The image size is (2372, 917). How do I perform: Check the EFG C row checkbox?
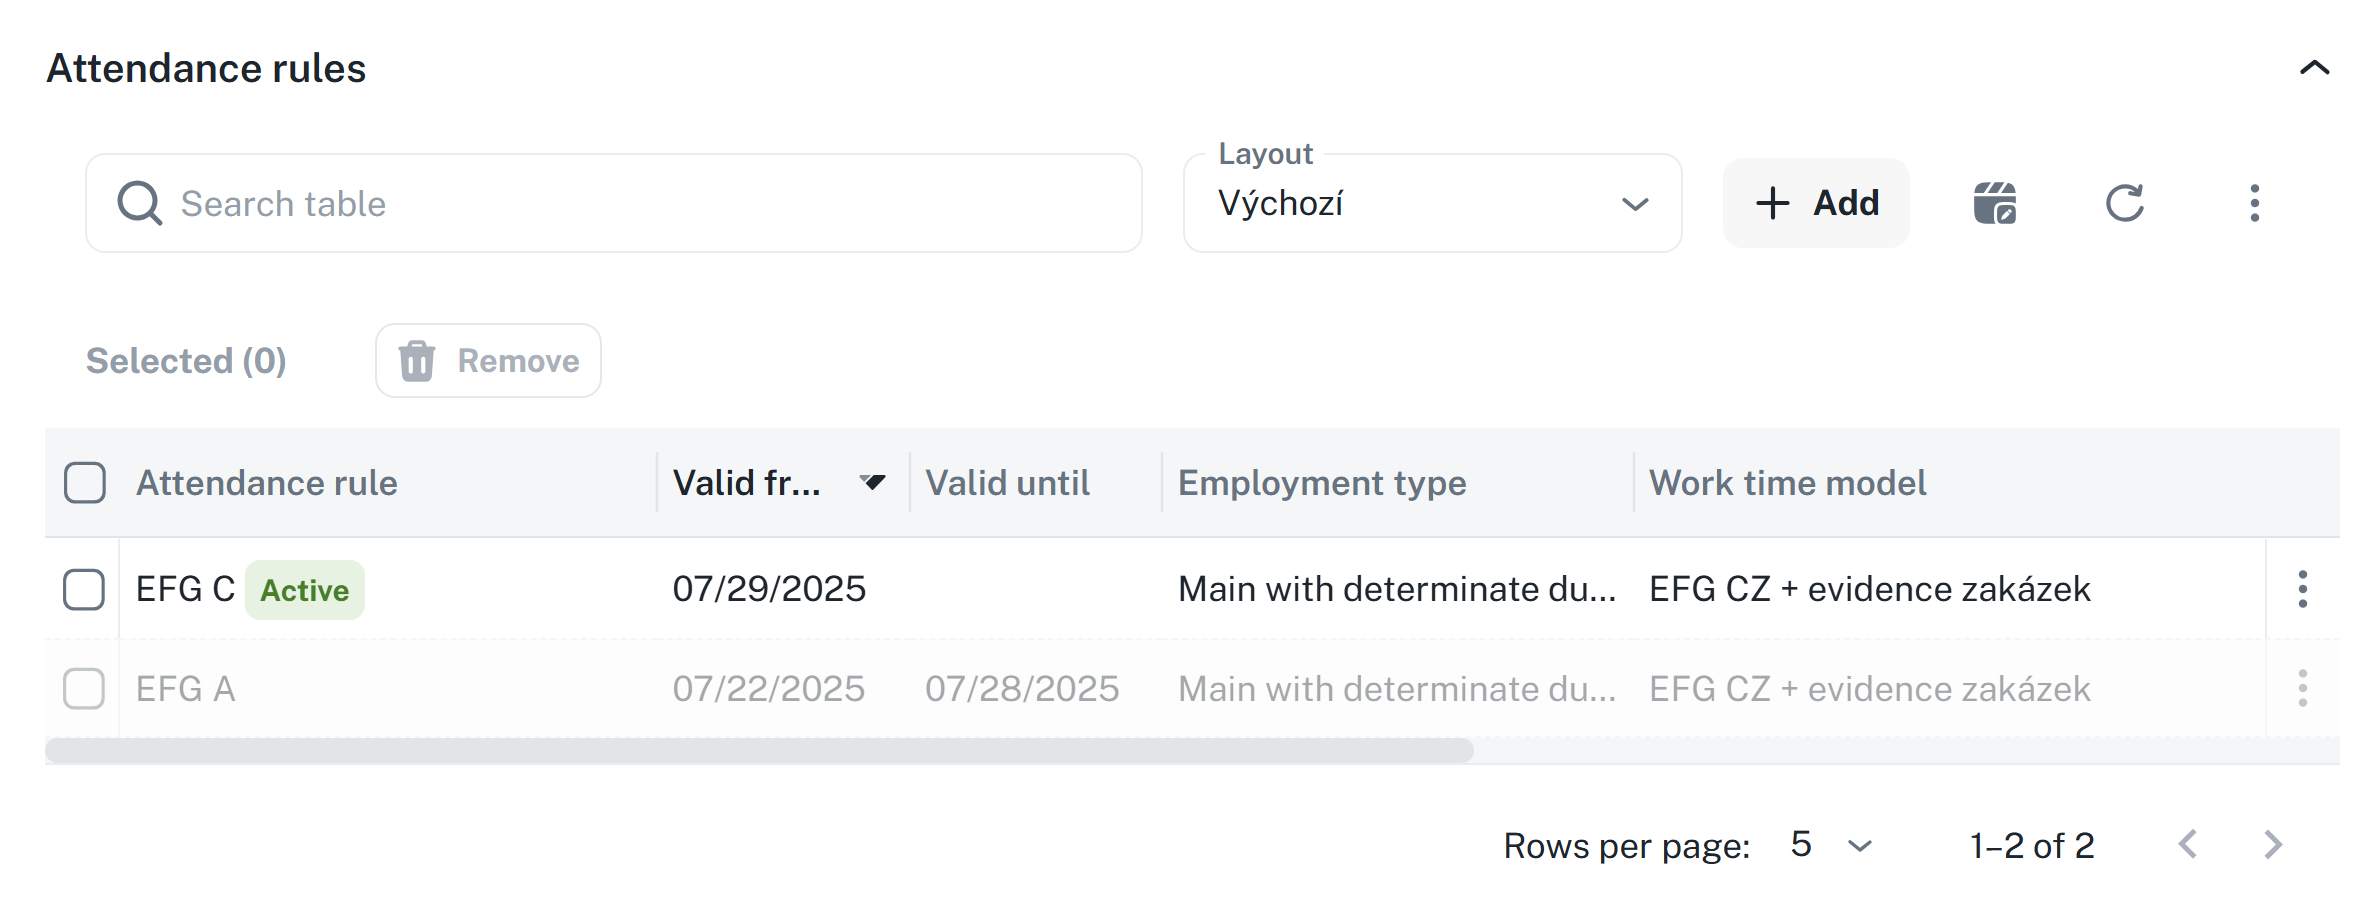point(84,589)
